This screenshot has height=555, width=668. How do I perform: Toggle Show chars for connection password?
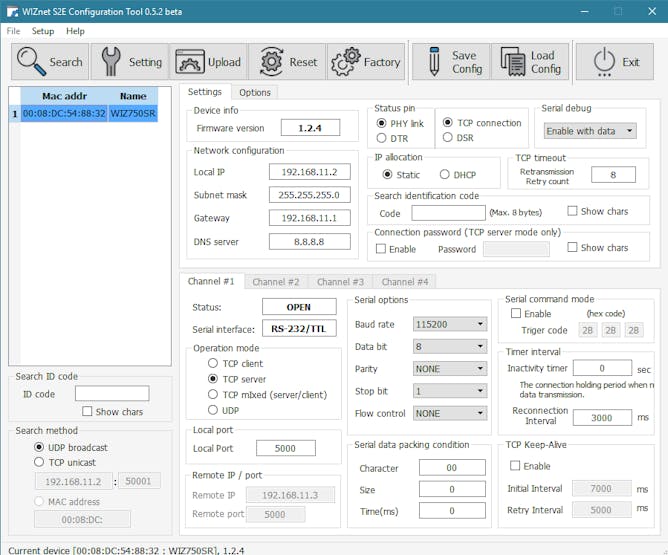pyautogui.click(x=572, y=247)
